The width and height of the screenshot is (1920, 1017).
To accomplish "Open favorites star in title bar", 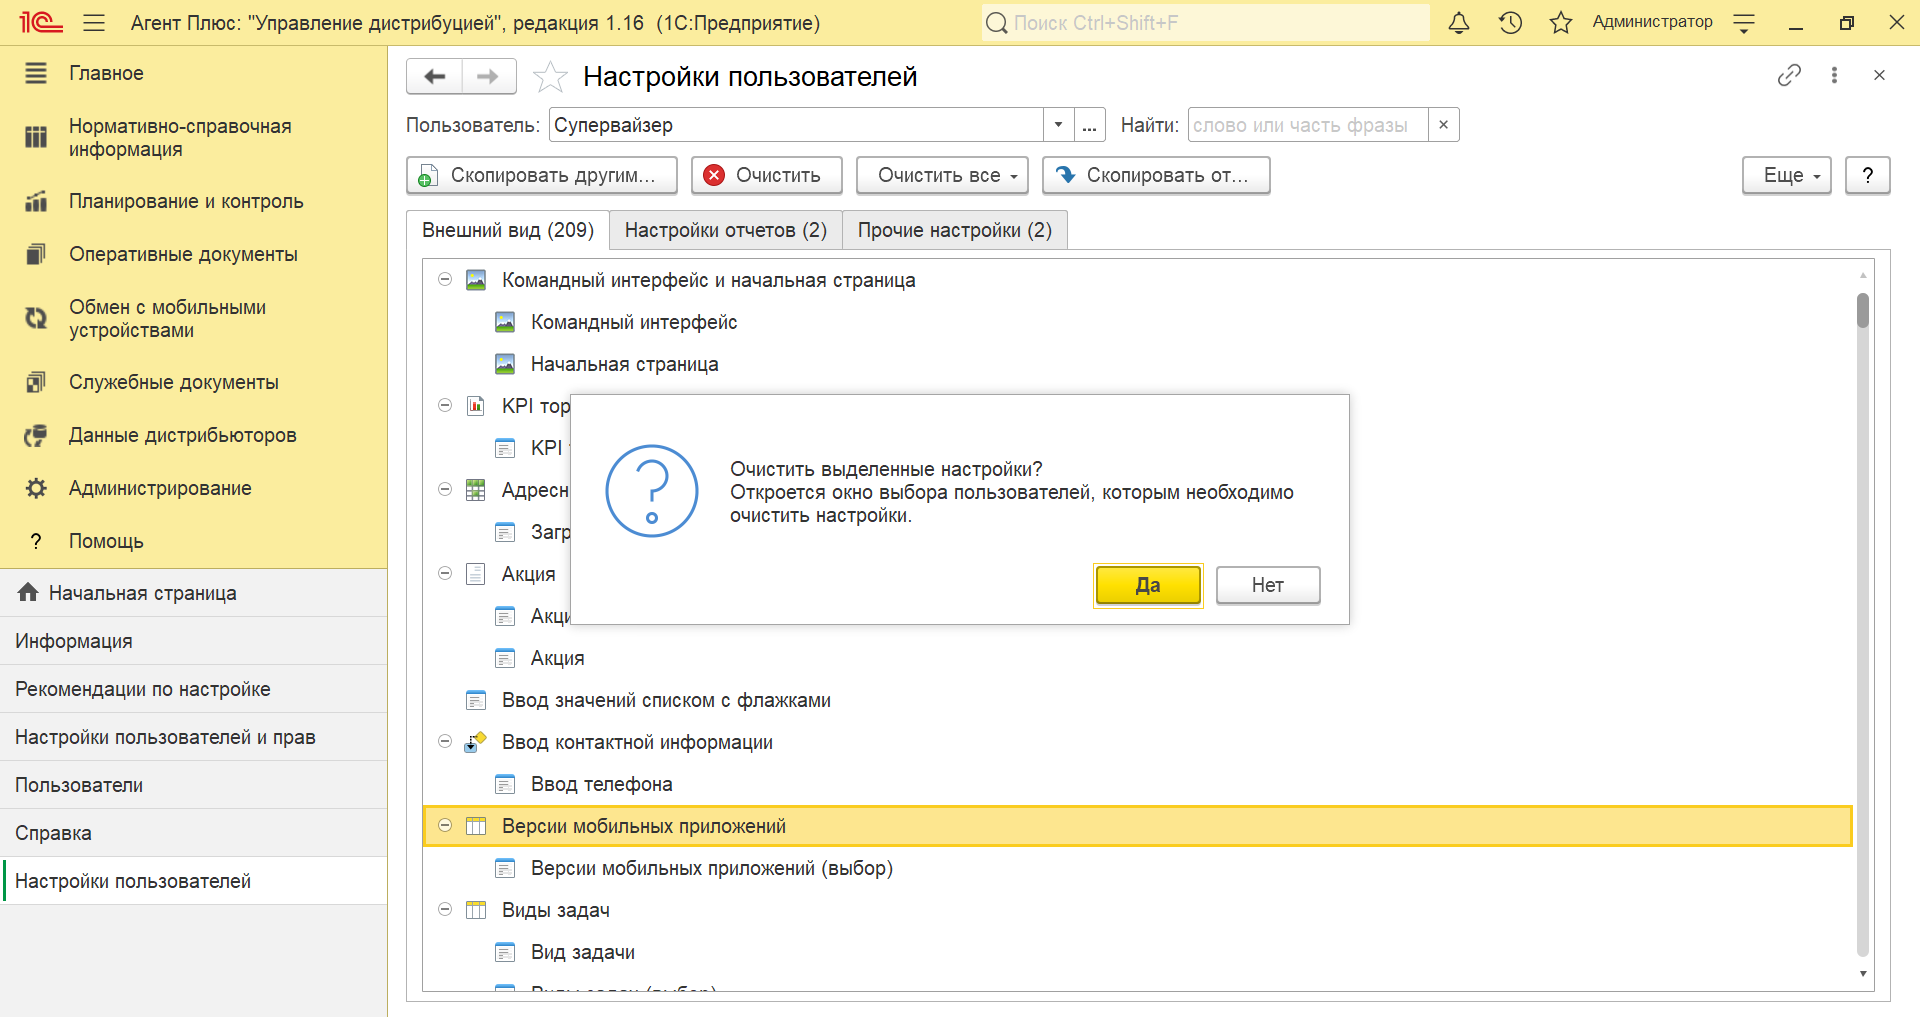I will pyautogui.click(x=1561, y=22).
